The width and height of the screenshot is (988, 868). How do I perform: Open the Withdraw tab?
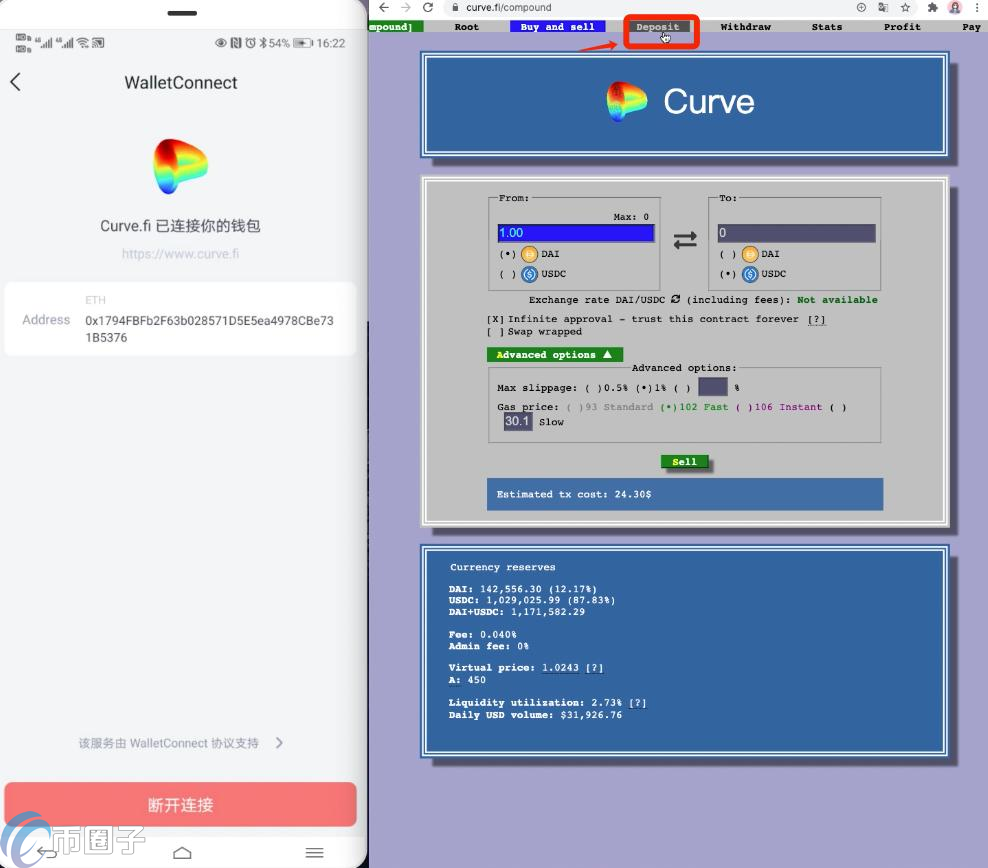point(745,26)
